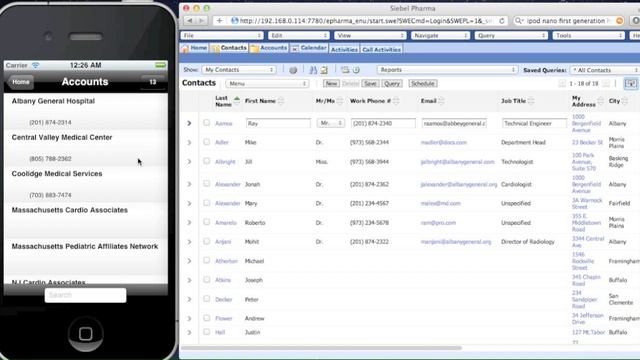
Task: Click the notes icon next to binoculars
Action: coord(324,70)
